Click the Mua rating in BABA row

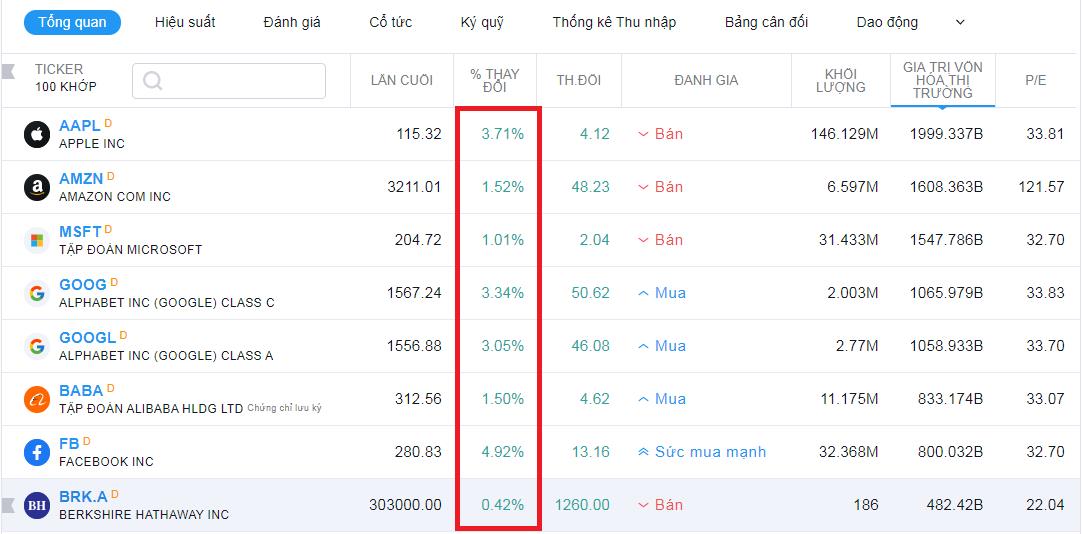coord(662,399)
